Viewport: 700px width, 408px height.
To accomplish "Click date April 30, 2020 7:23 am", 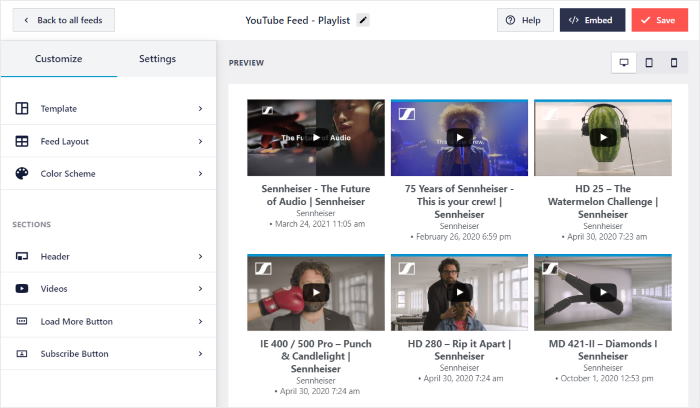I will coord(604,237).
